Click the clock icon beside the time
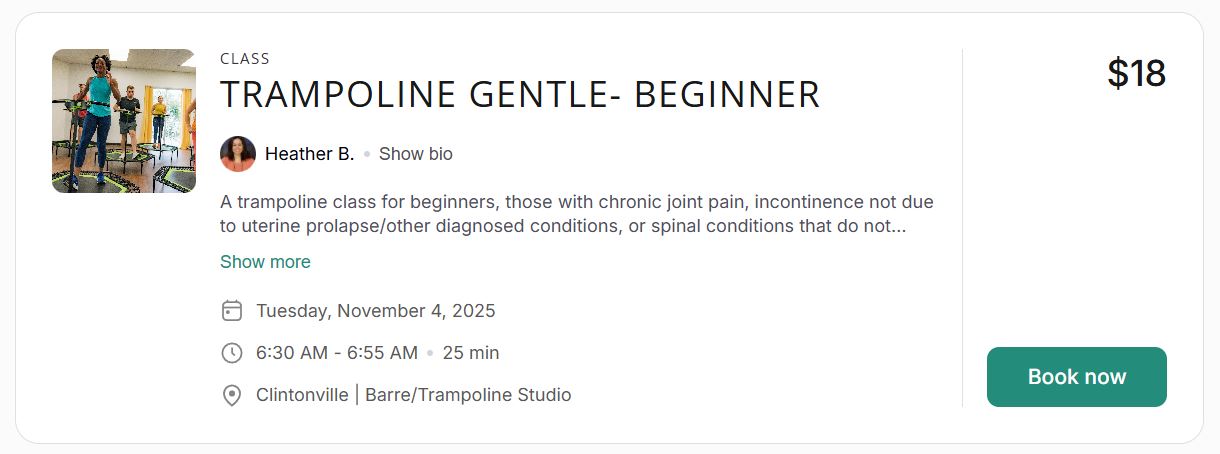1220x454 pixels. (x=232, y=353)
